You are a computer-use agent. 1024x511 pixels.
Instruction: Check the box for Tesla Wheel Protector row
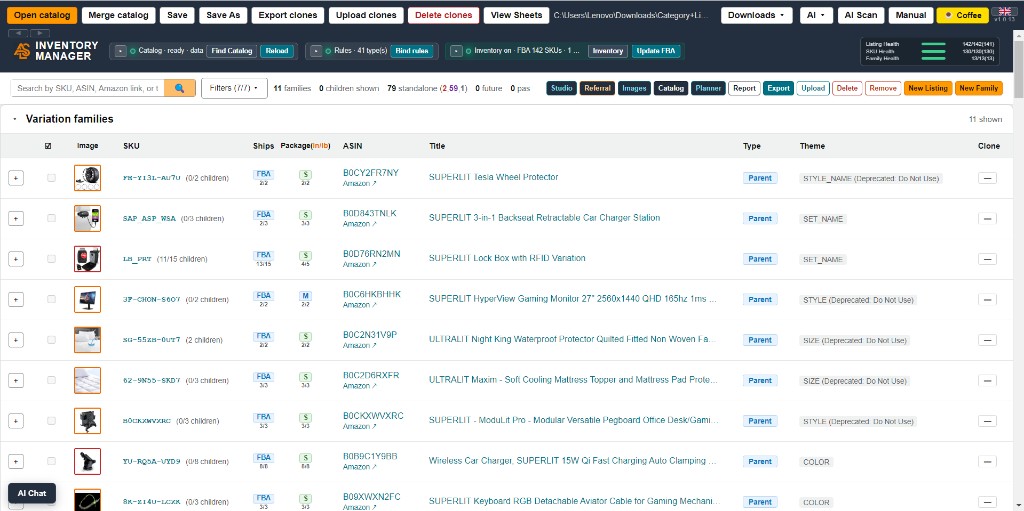(x=52, y=178)
